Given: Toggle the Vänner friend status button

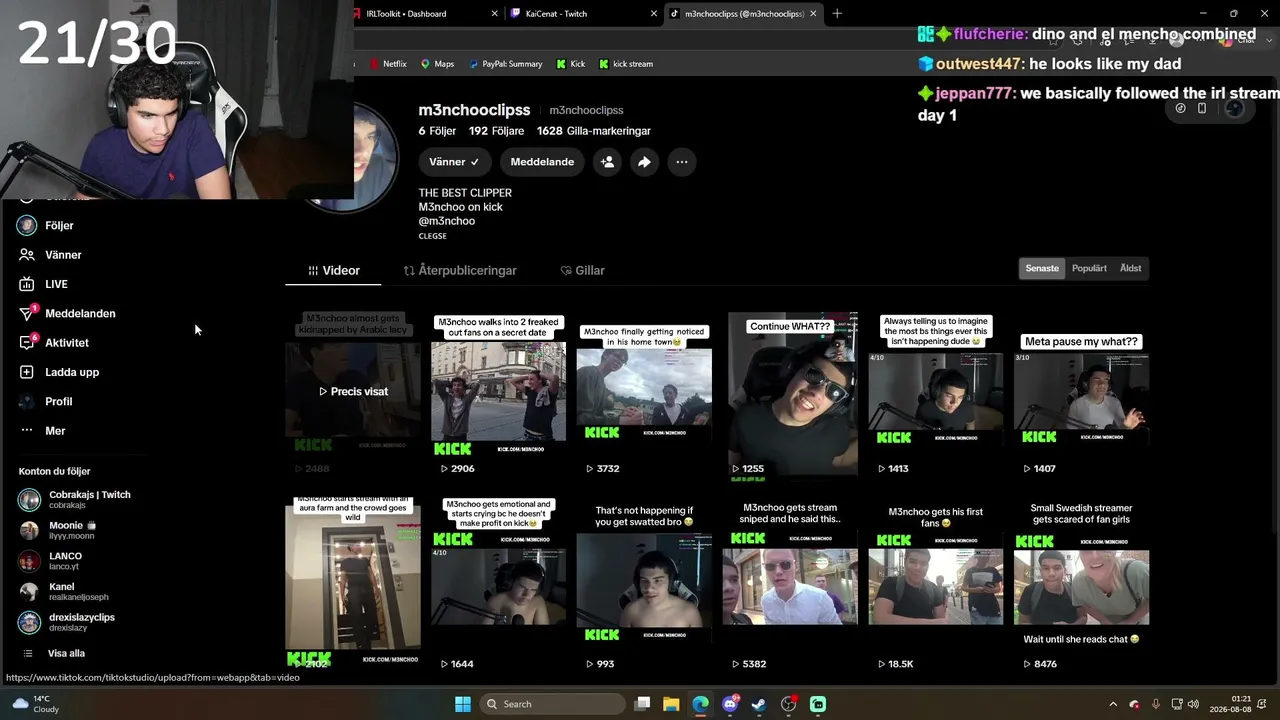Looking at the screenshot, I should [x=454, y=162].
